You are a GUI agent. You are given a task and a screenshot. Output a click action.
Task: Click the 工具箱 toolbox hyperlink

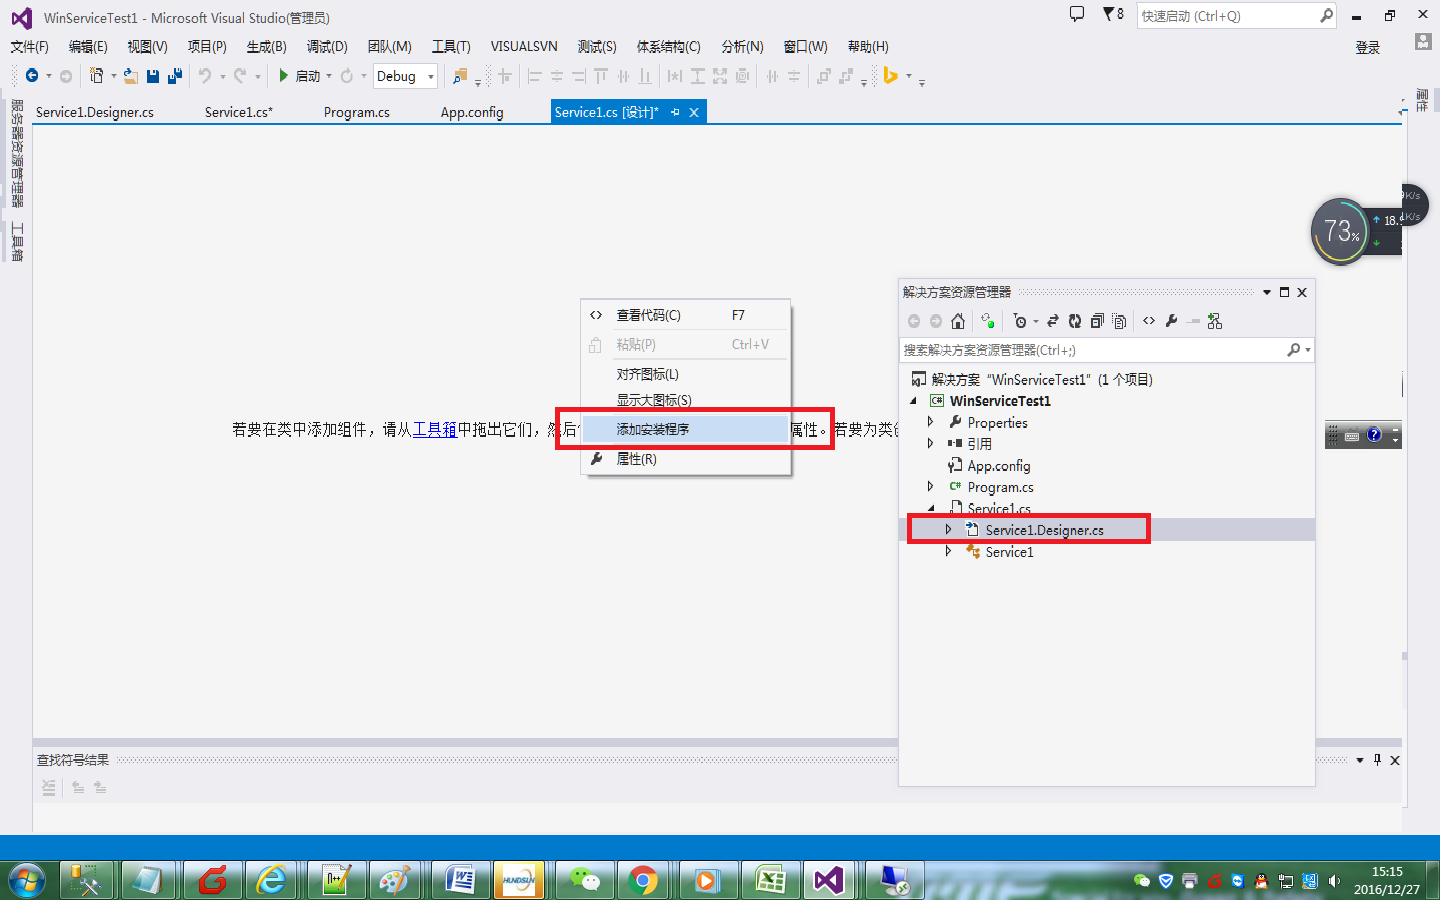[435, 429]
